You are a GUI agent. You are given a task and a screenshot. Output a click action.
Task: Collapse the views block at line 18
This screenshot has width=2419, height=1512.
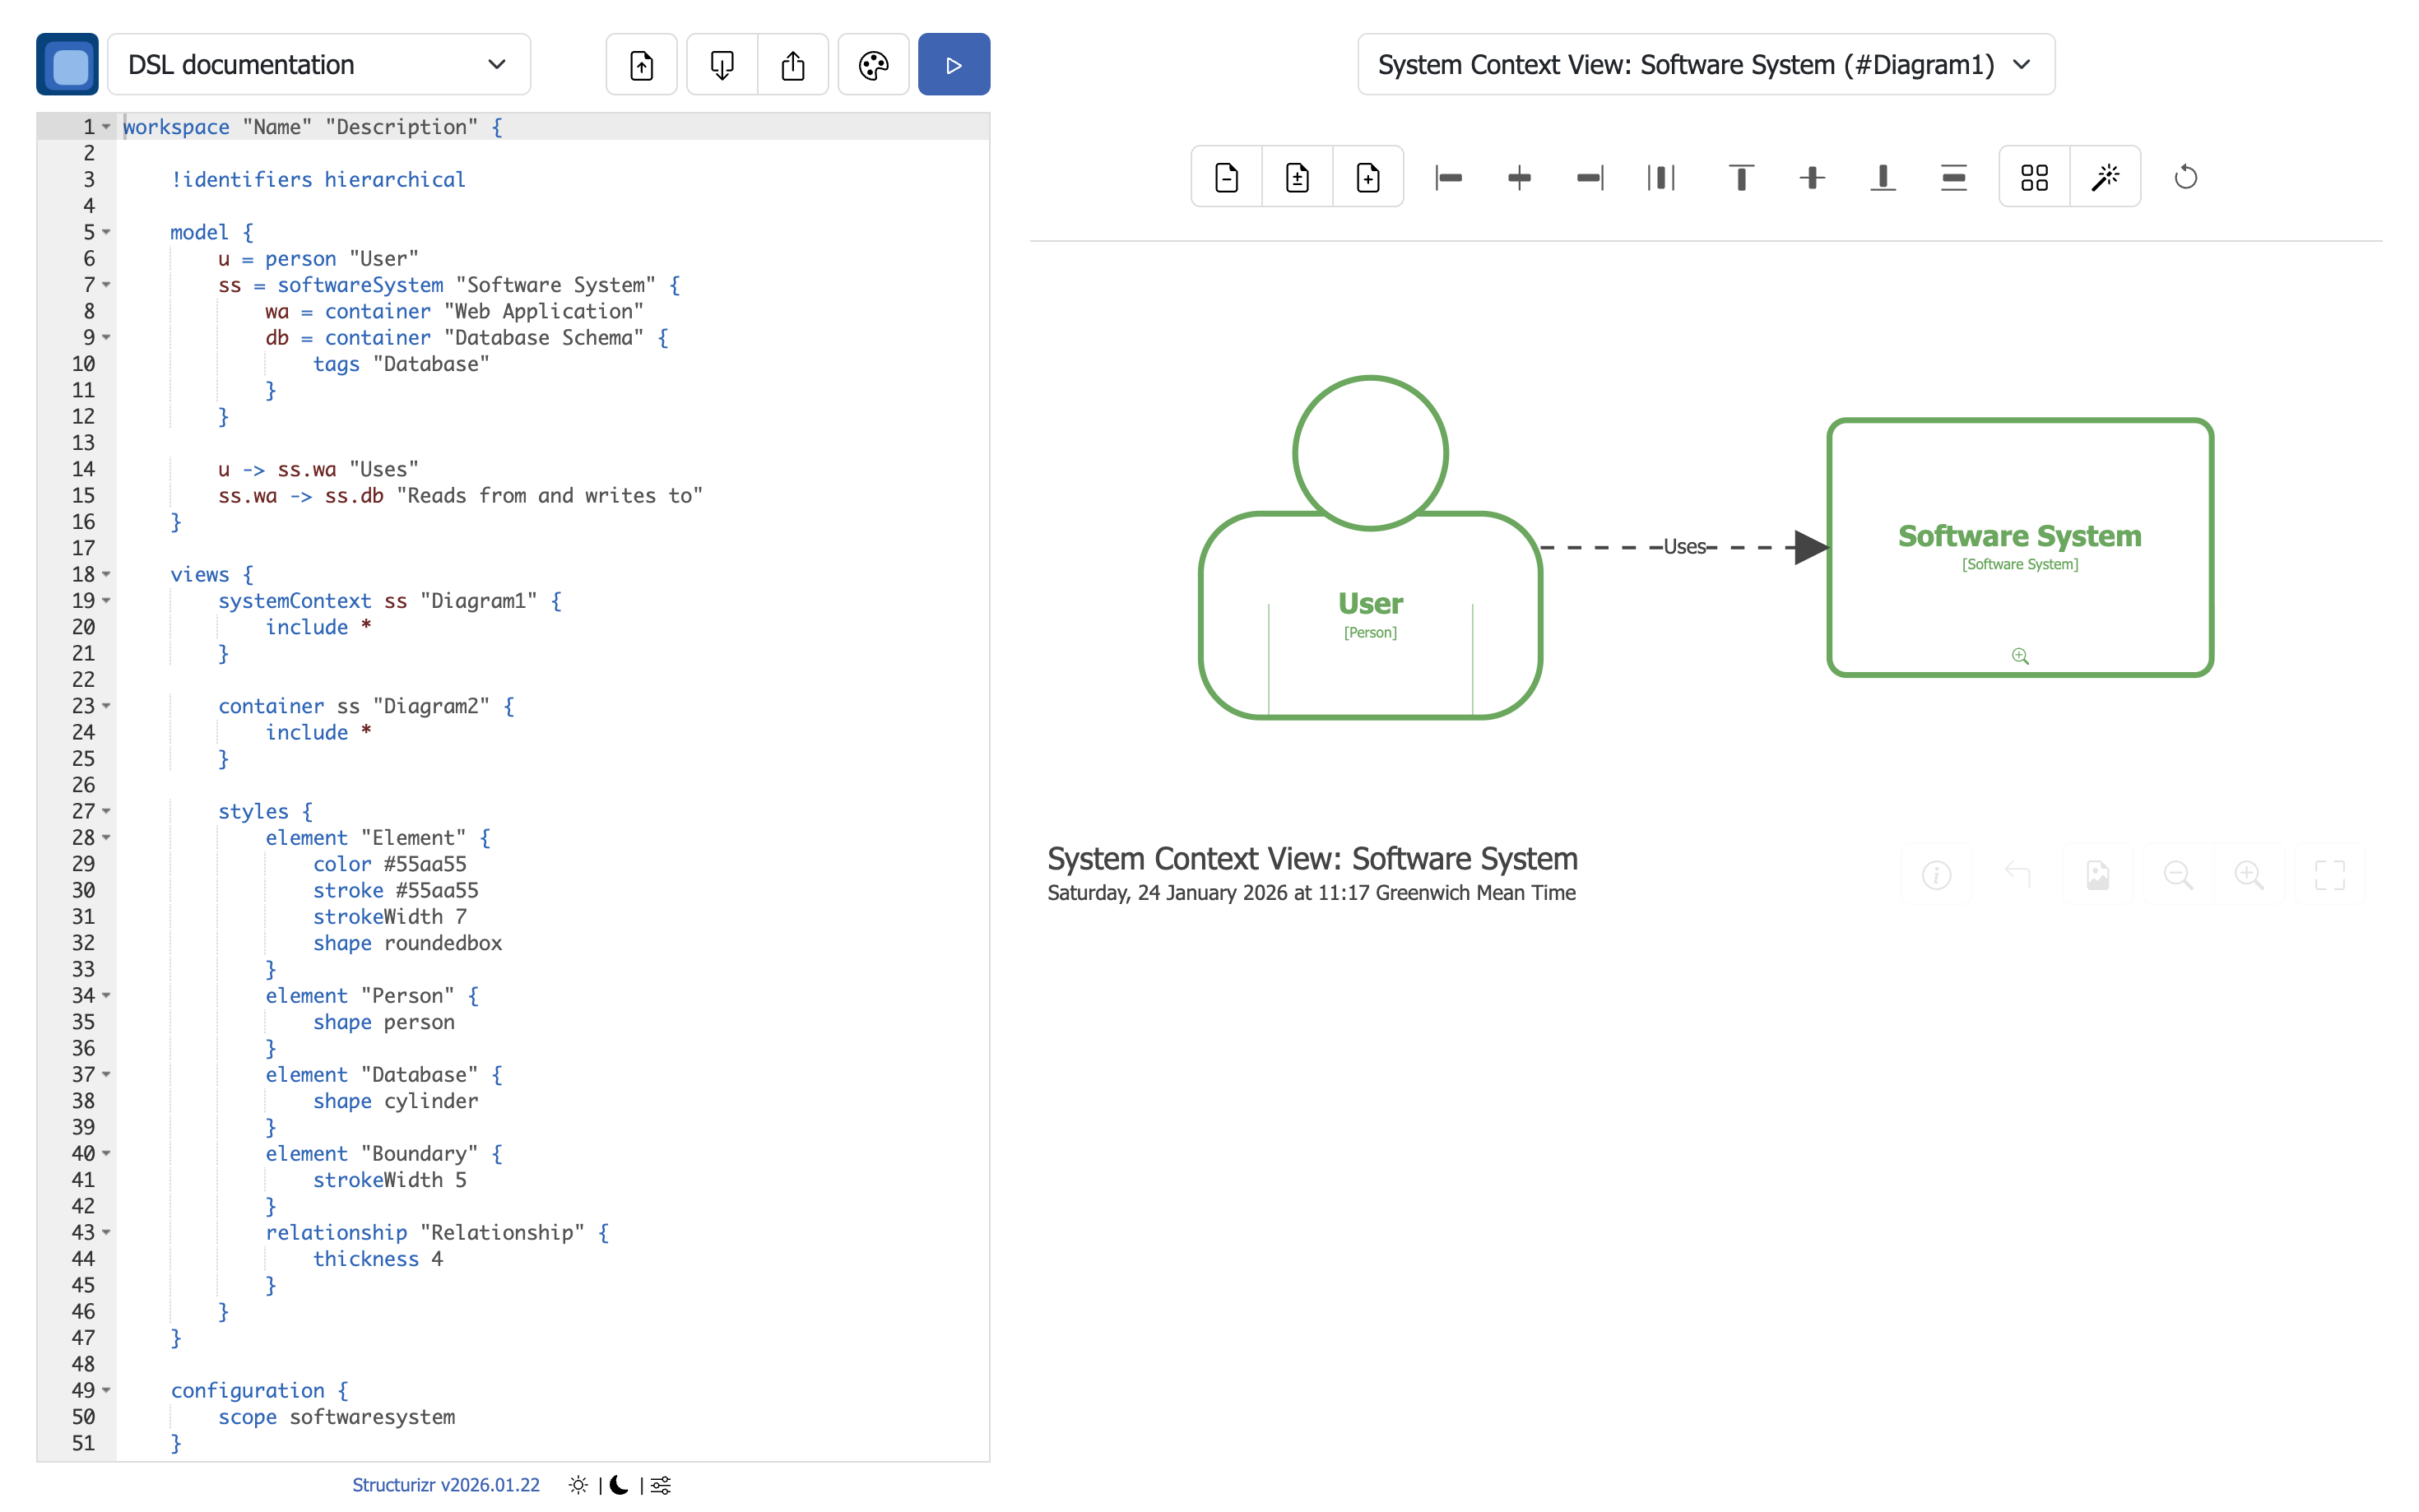pos(107,574)
